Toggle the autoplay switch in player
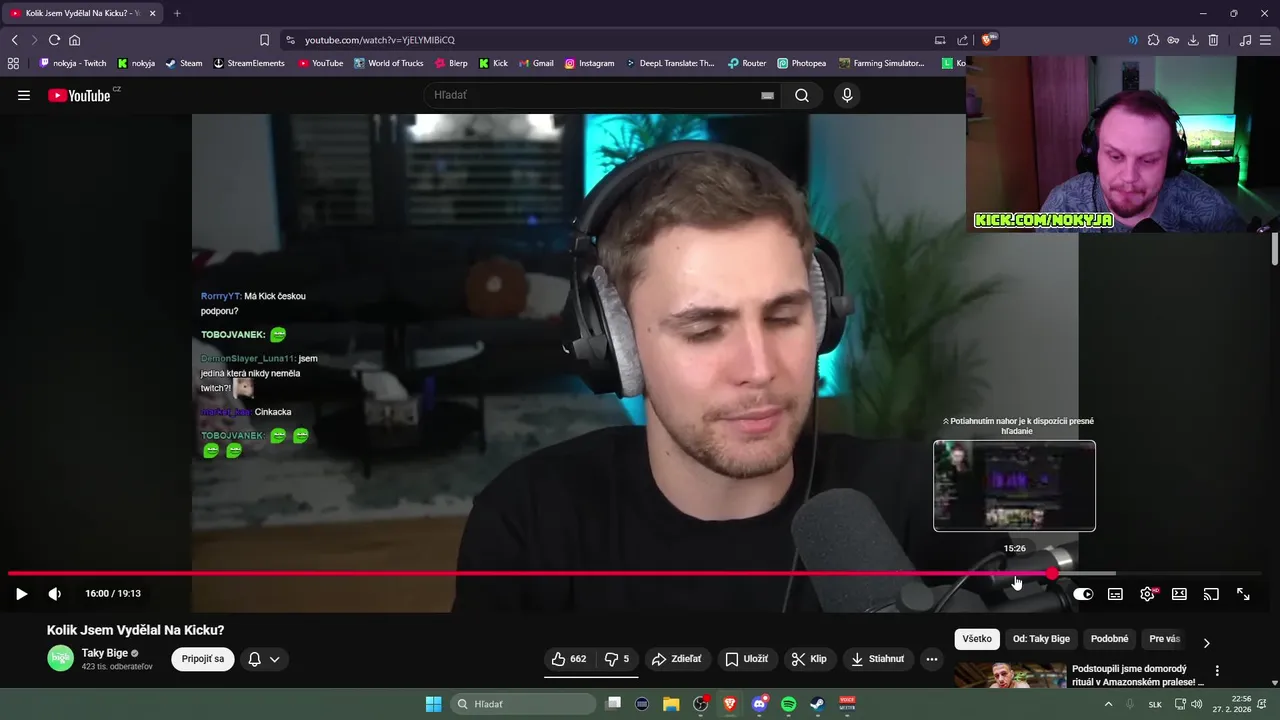Viewport: 1280px width, 720px height. coord(1083,594)
